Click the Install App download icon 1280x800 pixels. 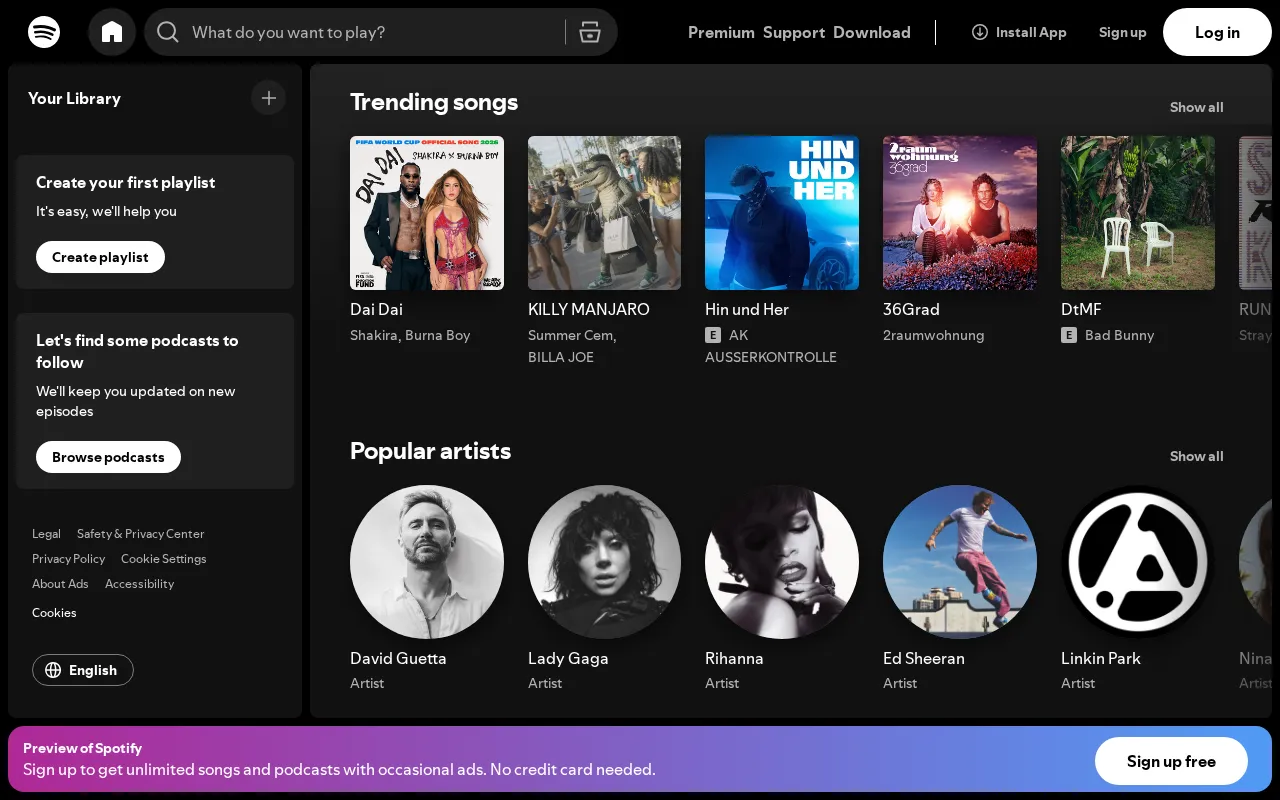coord(980,32)
